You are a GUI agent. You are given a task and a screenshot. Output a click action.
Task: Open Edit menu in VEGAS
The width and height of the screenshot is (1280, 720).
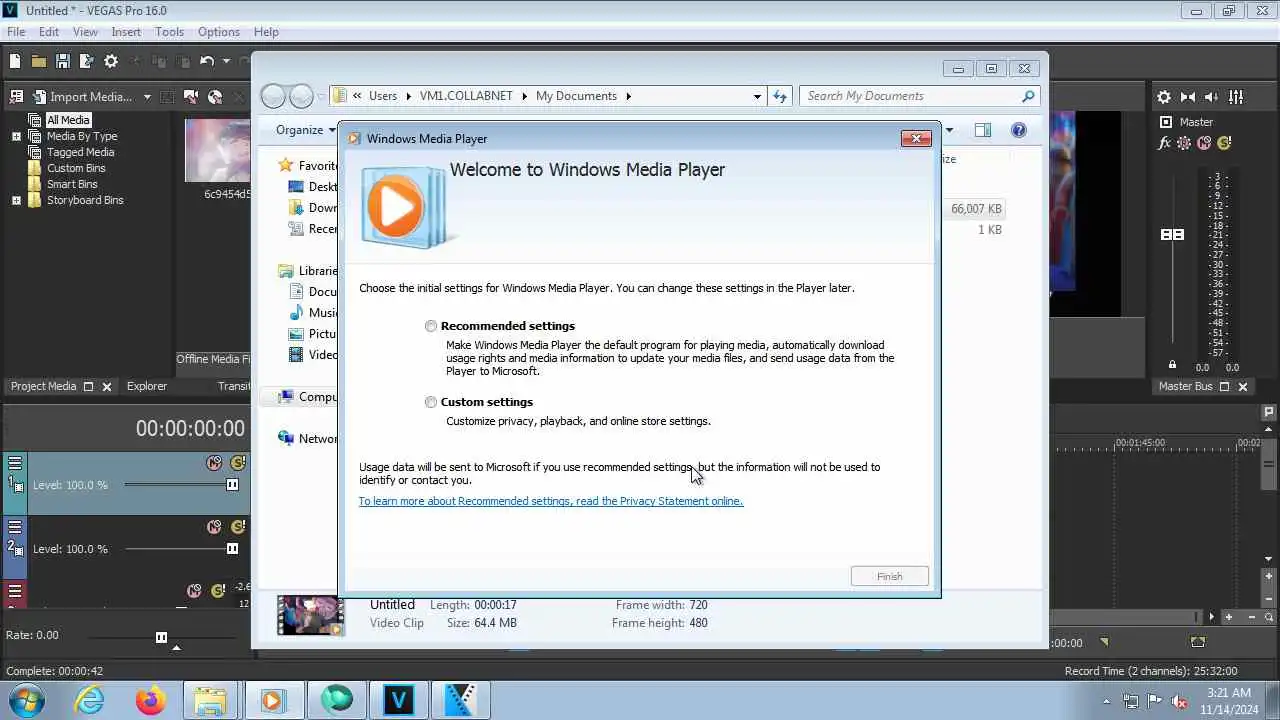(x=49, y=32)
